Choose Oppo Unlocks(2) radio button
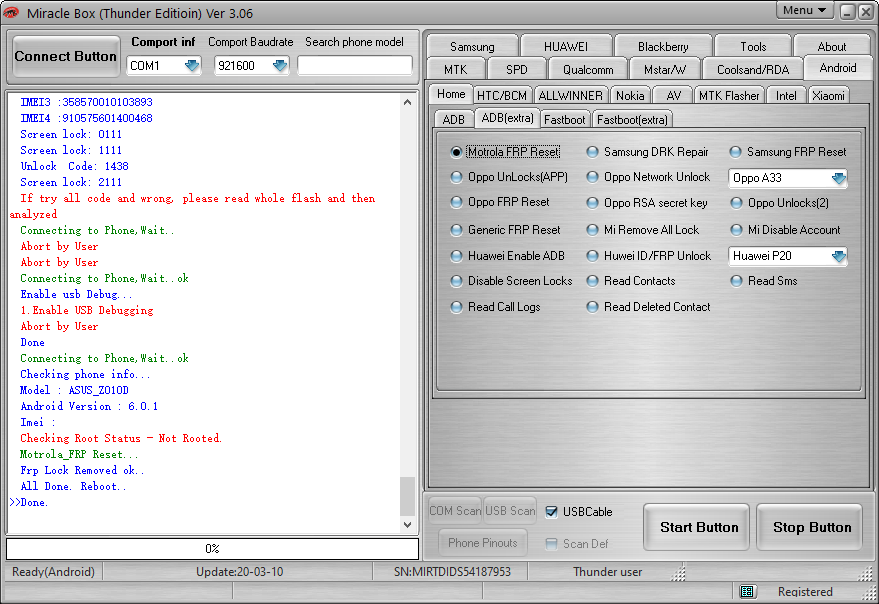This screenshot has width=879, height=604. click(780, 203)
